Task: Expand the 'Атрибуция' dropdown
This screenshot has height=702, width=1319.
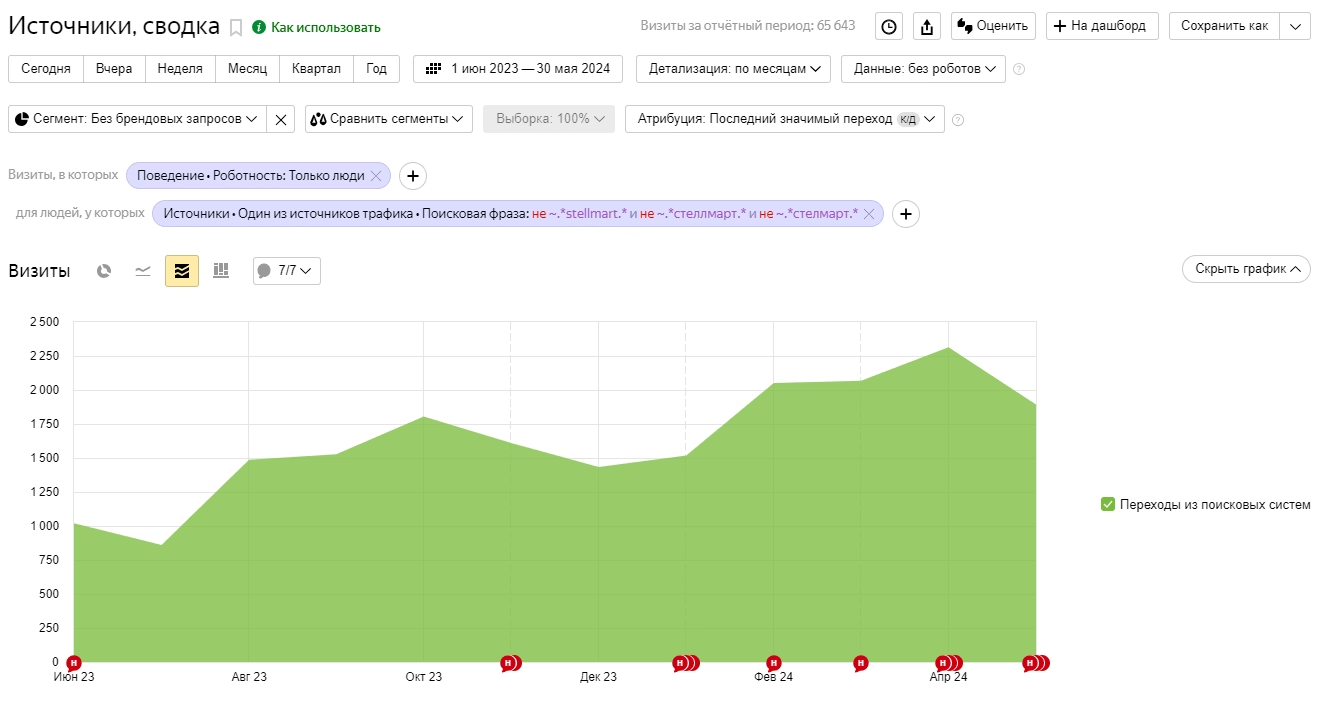Action: point(784,119)
